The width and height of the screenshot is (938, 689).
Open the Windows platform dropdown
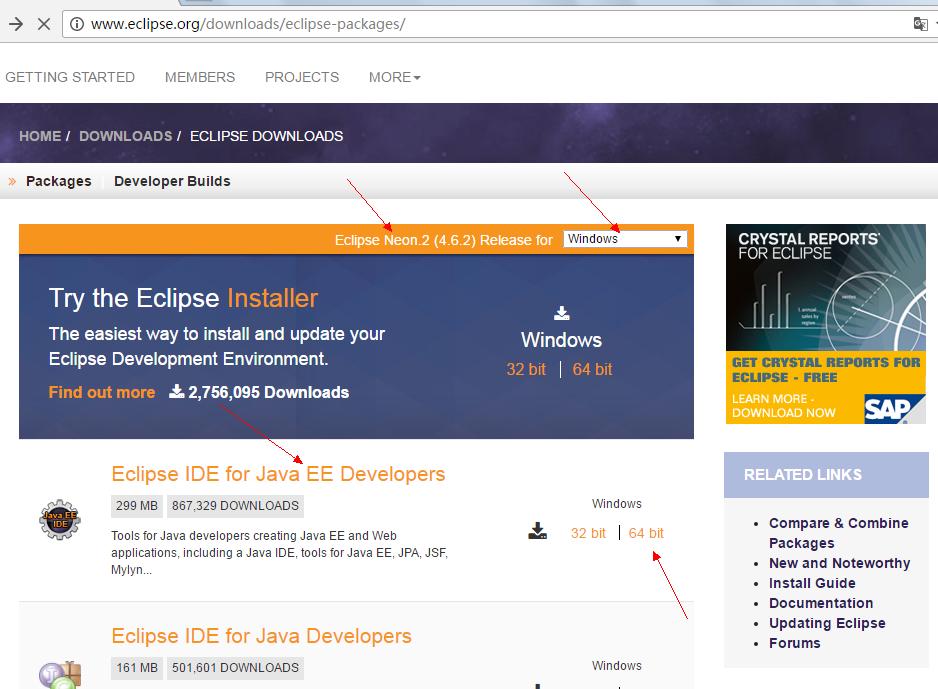tap(625, 239)
